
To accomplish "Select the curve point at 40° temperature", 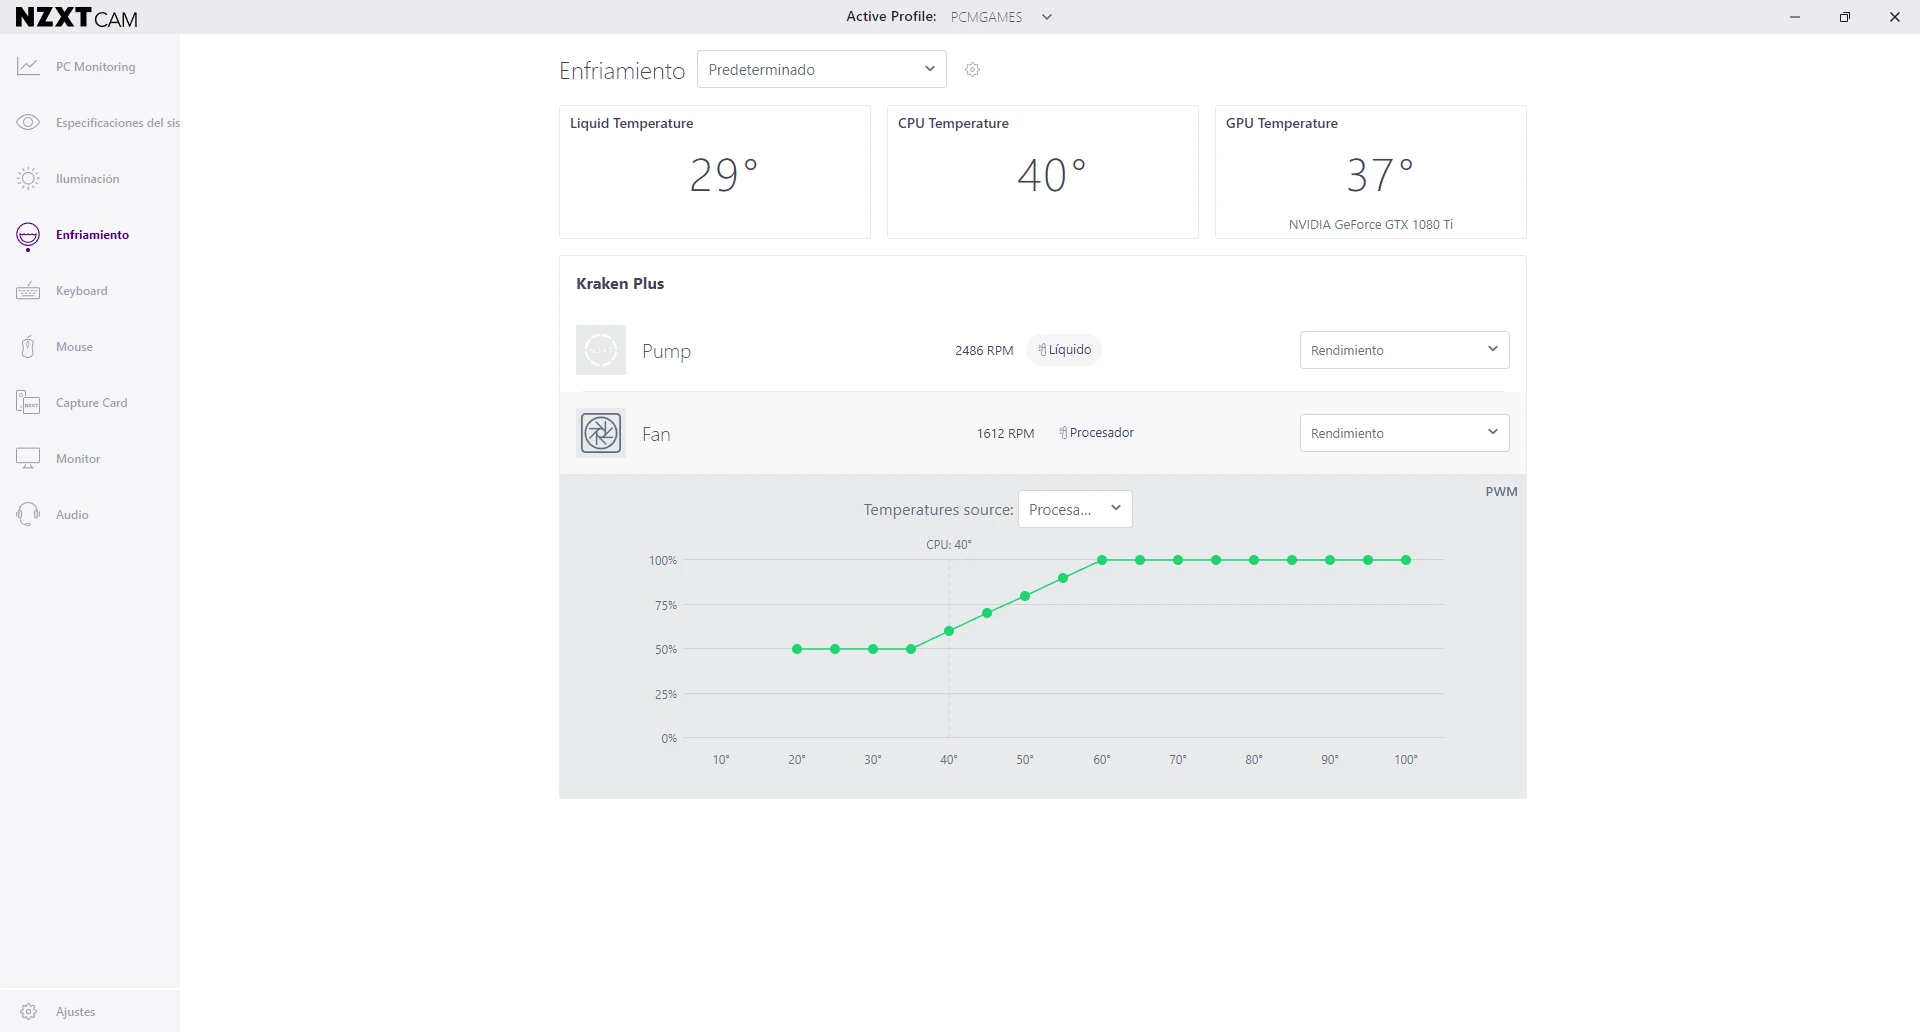I will click(949, 631).
